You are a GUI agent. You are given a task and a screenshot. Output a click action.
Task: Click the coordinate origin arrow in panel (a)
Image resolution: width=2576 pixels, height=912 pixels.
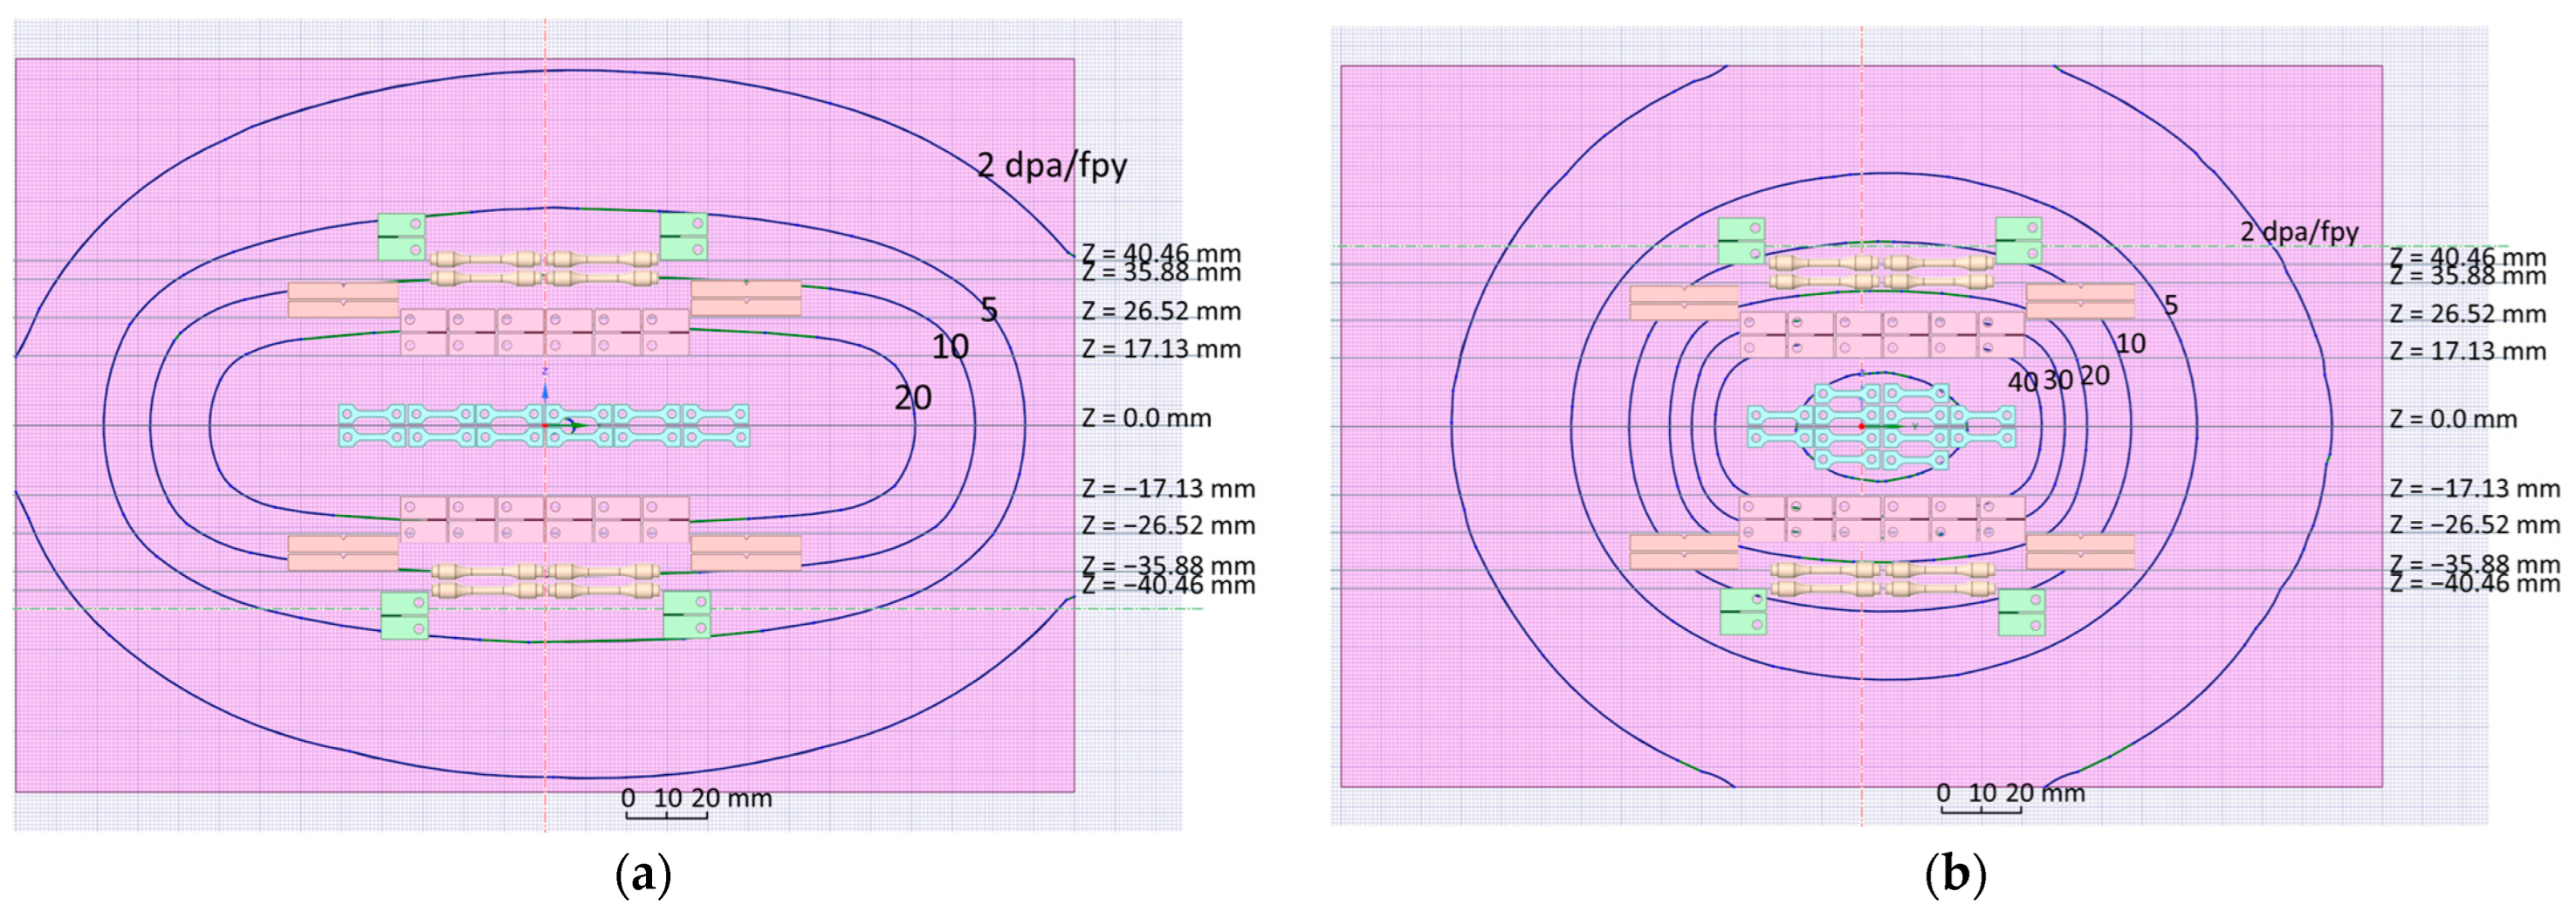pos(572,426)
